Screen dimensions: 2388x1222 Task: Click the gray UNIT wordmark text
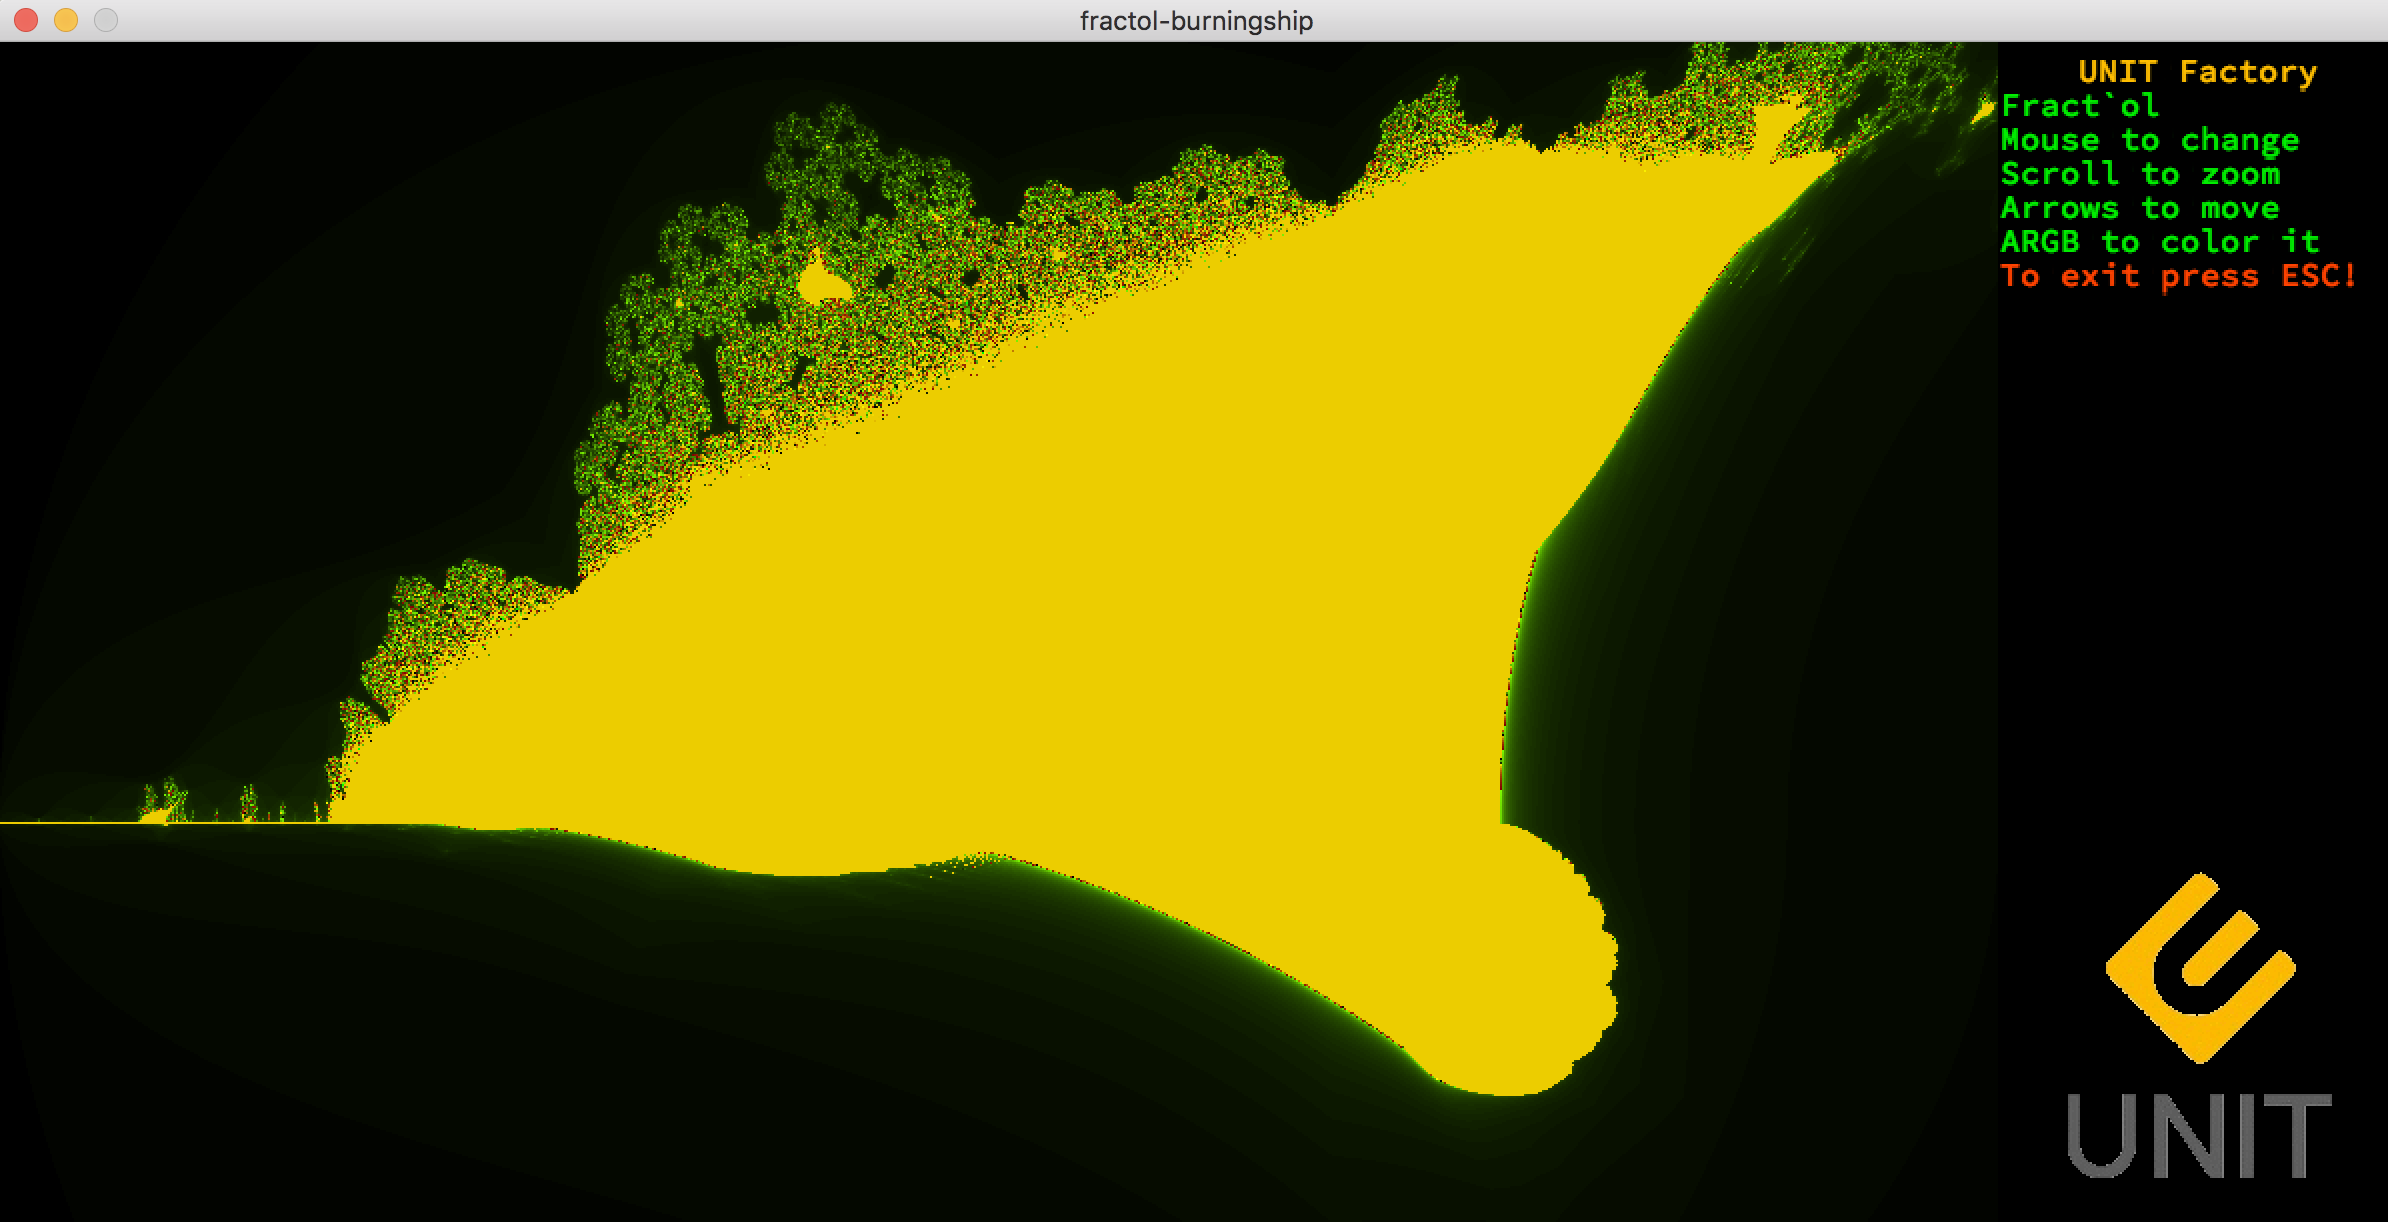(2199, 1137)
